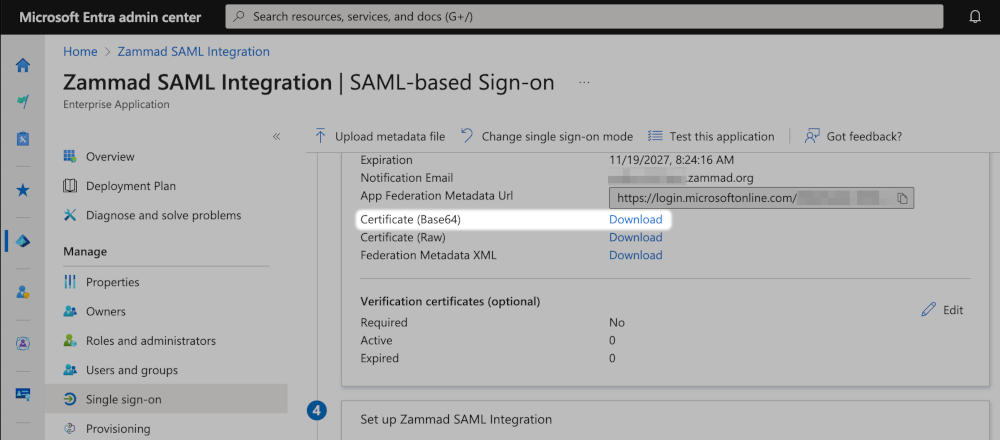Download the Federation Metadata XML
This screenshot has width=1000, height=440.
tap(635, 255)
